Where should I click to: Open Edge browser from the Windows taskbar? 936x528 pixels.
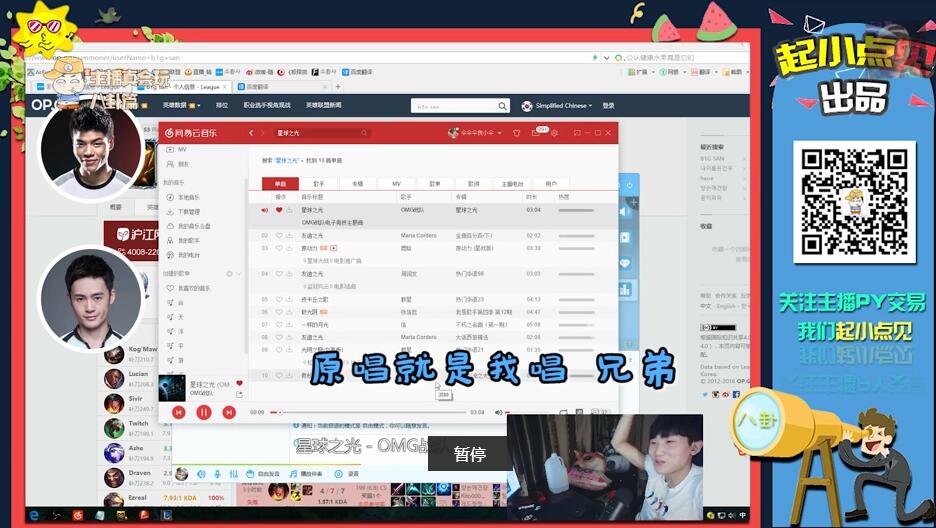(35, 514)
